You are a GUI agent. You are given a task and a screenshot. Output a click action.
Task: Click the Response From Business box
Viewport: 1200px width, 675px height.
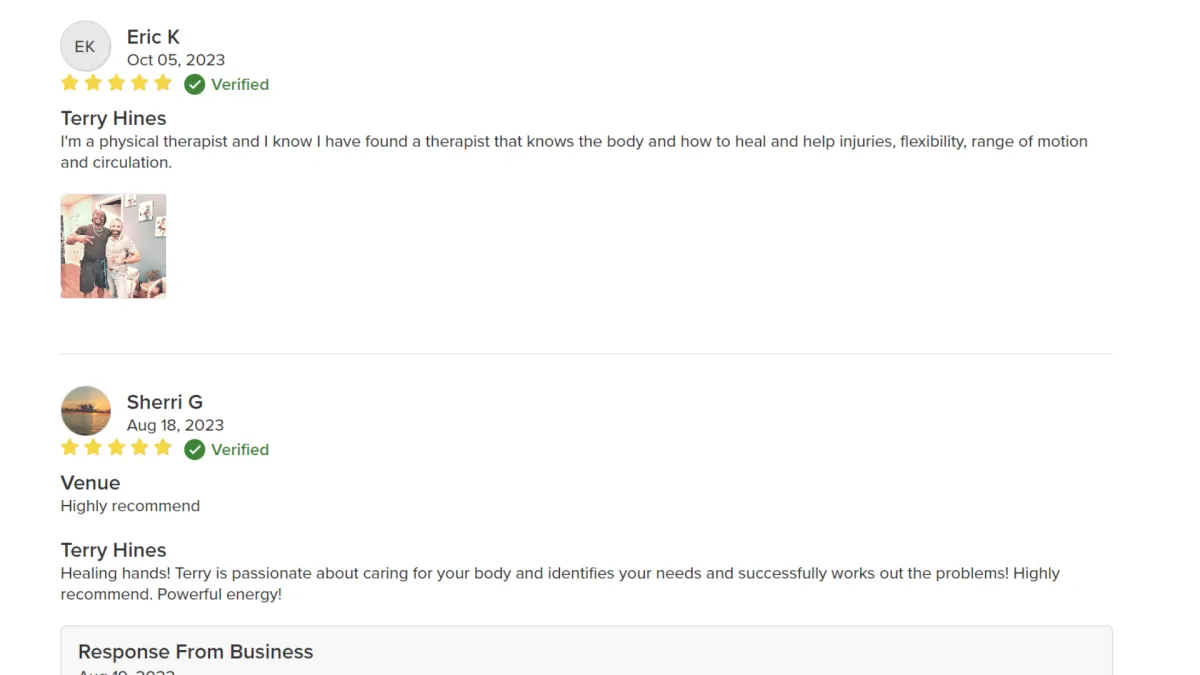click(586, 650)
